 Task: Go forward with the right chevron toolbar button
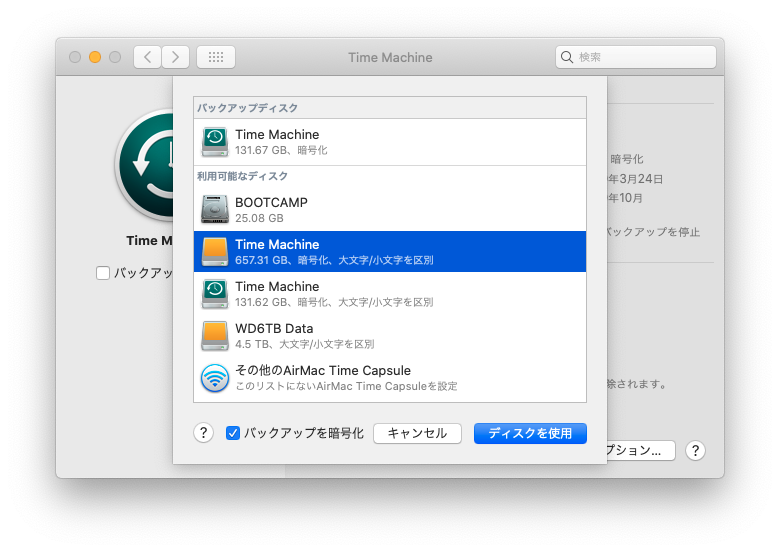click(x=175, y=57)
